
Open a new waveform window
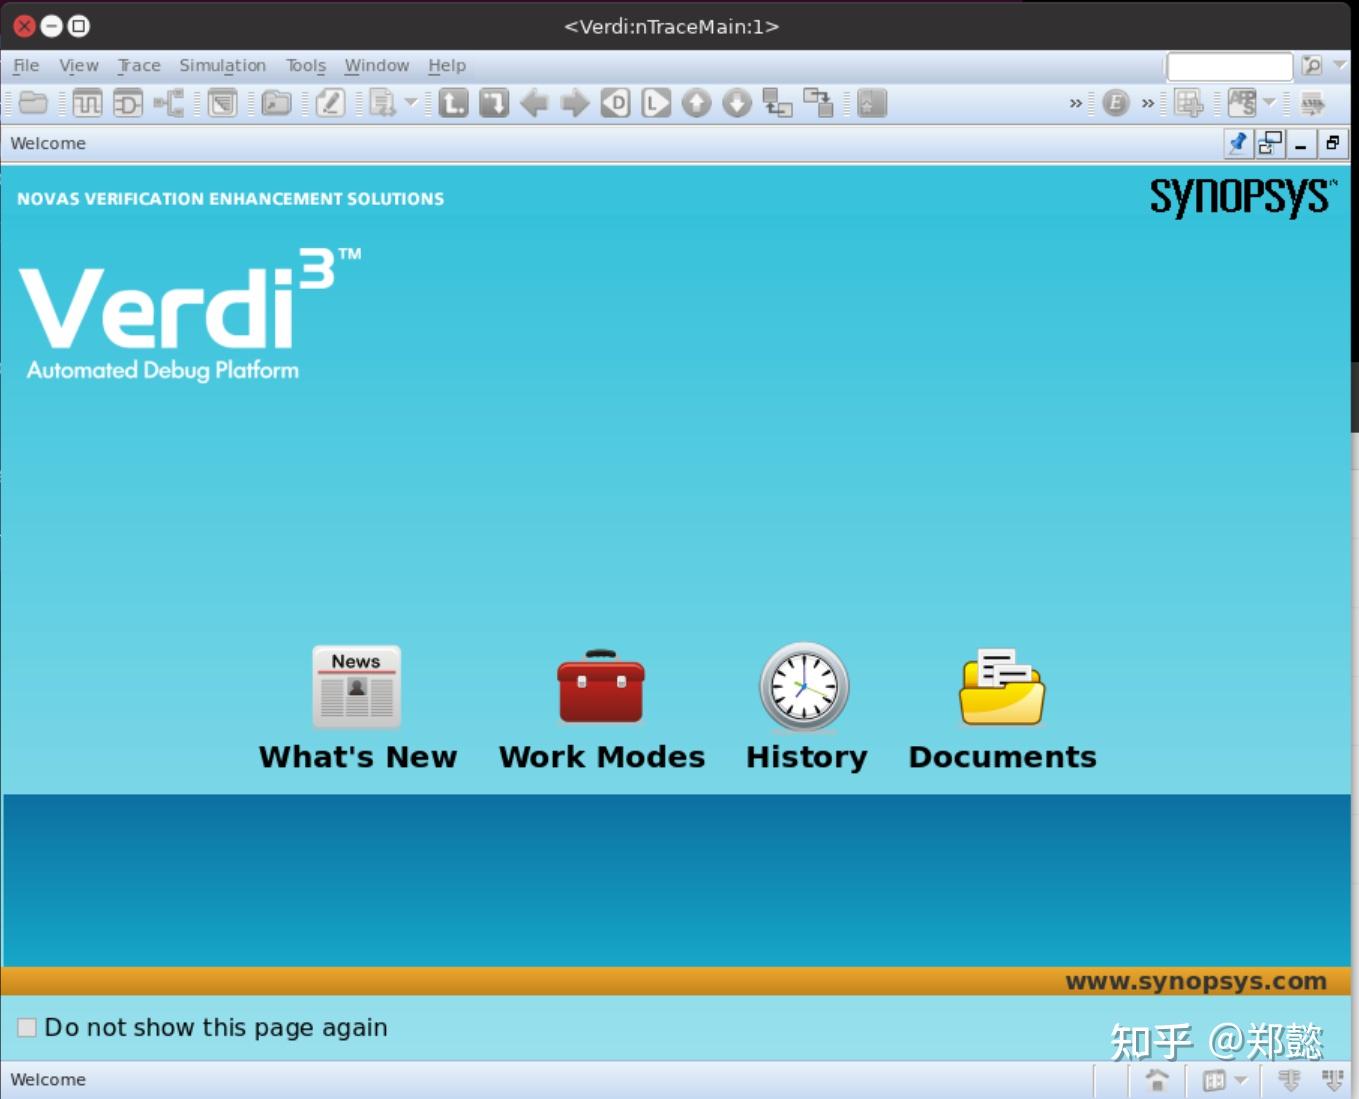point(87,103)
